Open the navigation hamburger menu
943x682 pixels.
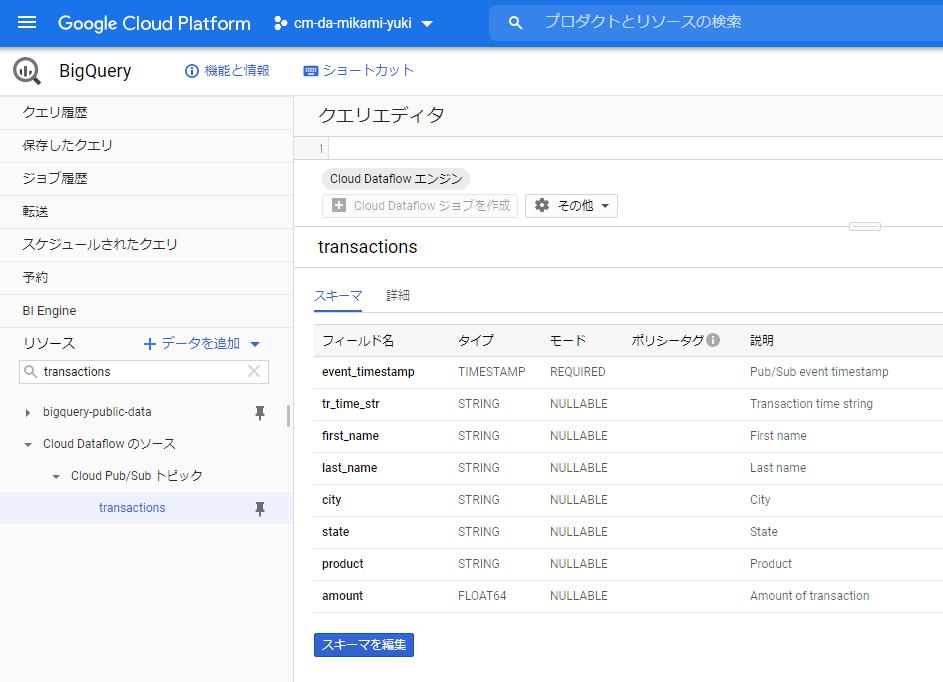point(26,22)
